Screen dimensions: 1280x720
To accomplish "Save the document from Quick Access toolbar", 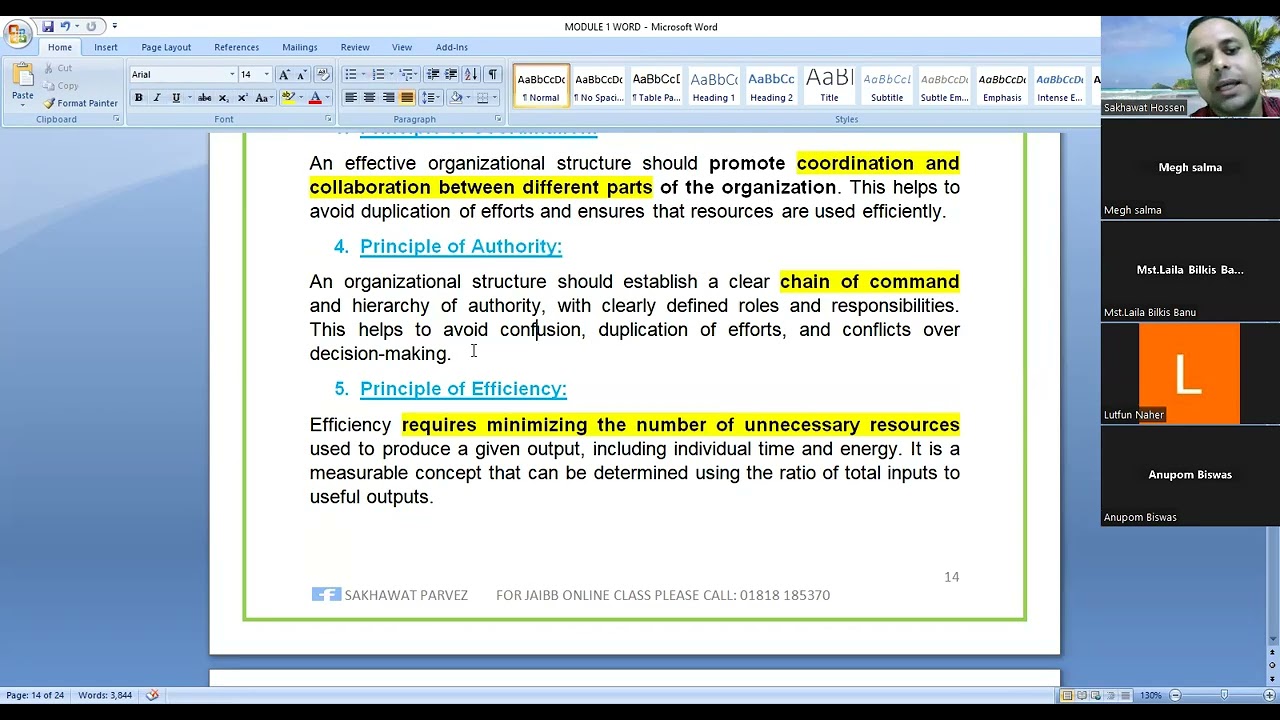I will 47,27.
